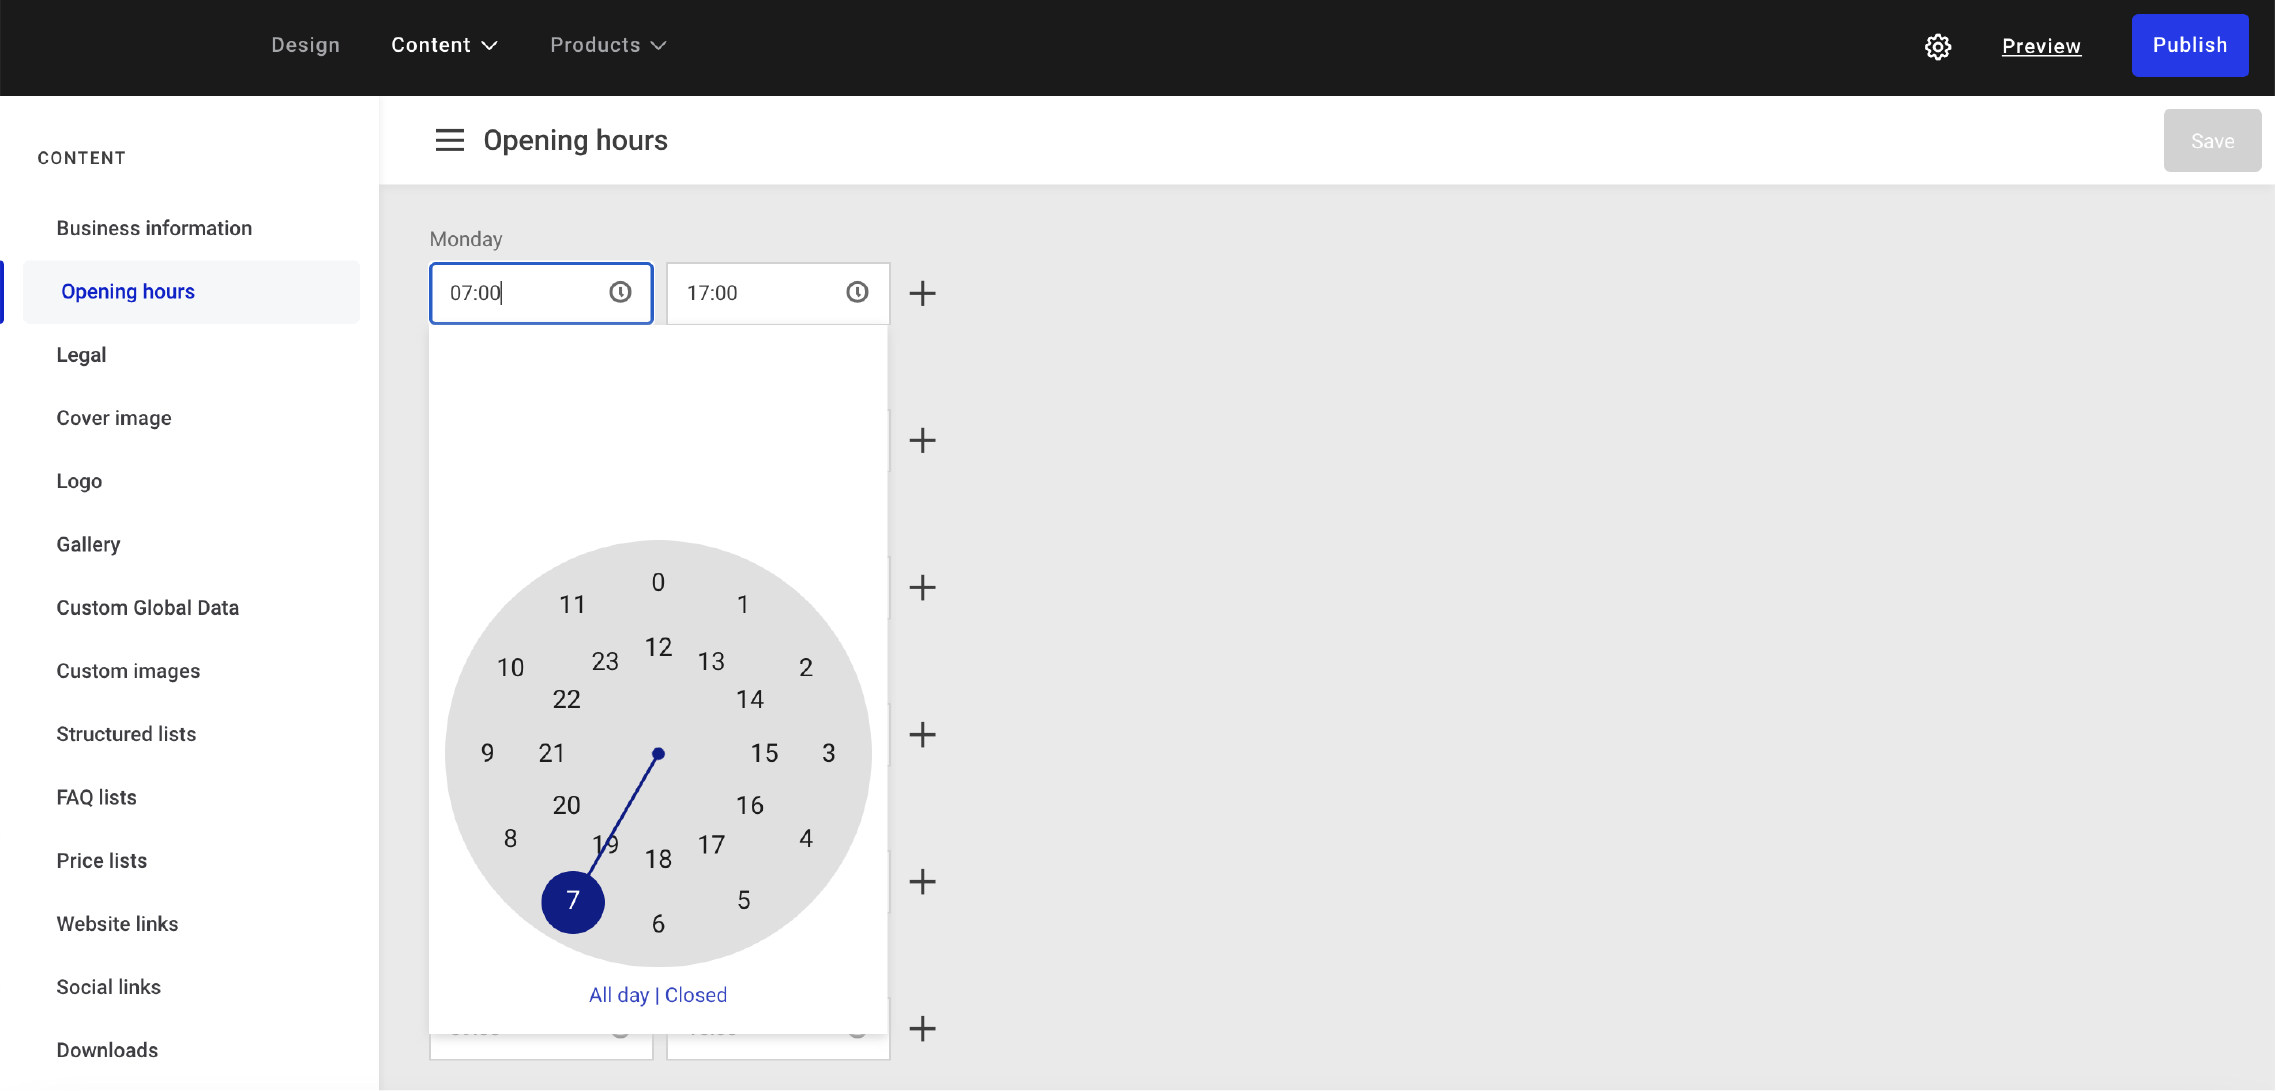Open the Gallery section
Screen dimensions: 2276x1091
(88, 544)
